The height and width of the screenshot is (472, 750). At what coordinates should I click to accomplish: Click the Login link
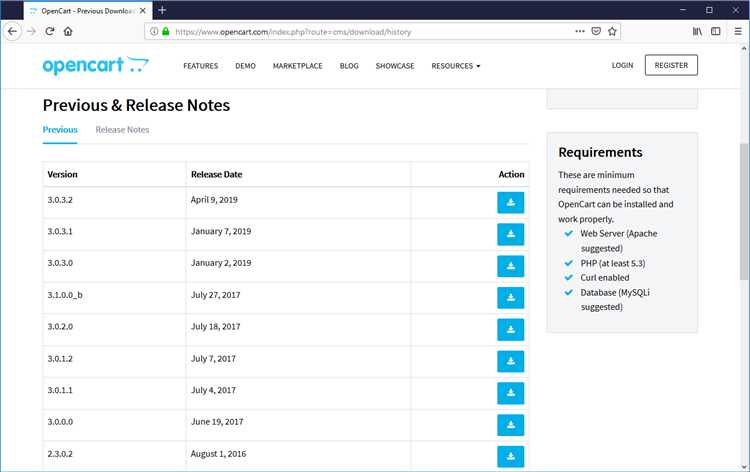coord(622,65)
